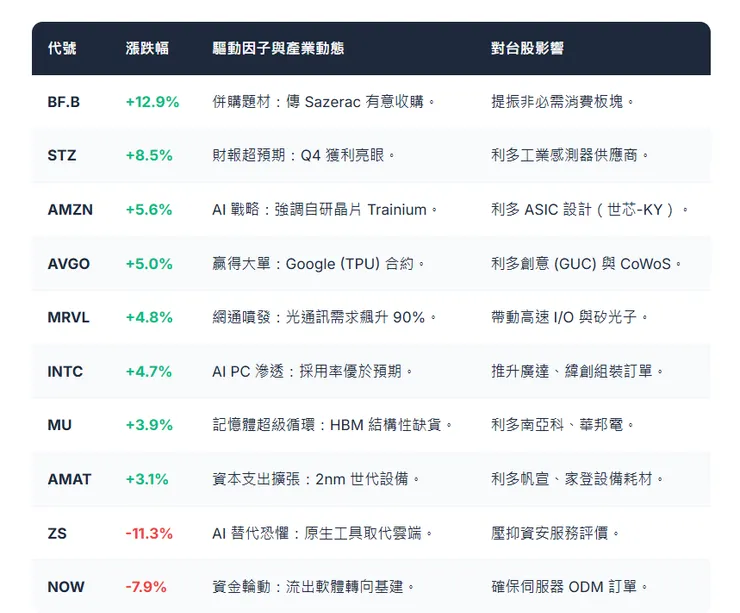Select the AMAT ticker cell
Viewport: 740px width, 613px height.
(x=69, y=479)
